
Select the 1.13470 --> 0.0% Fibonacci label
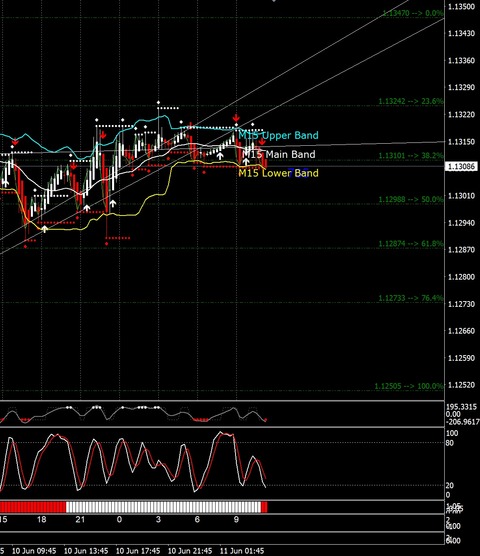413,13
